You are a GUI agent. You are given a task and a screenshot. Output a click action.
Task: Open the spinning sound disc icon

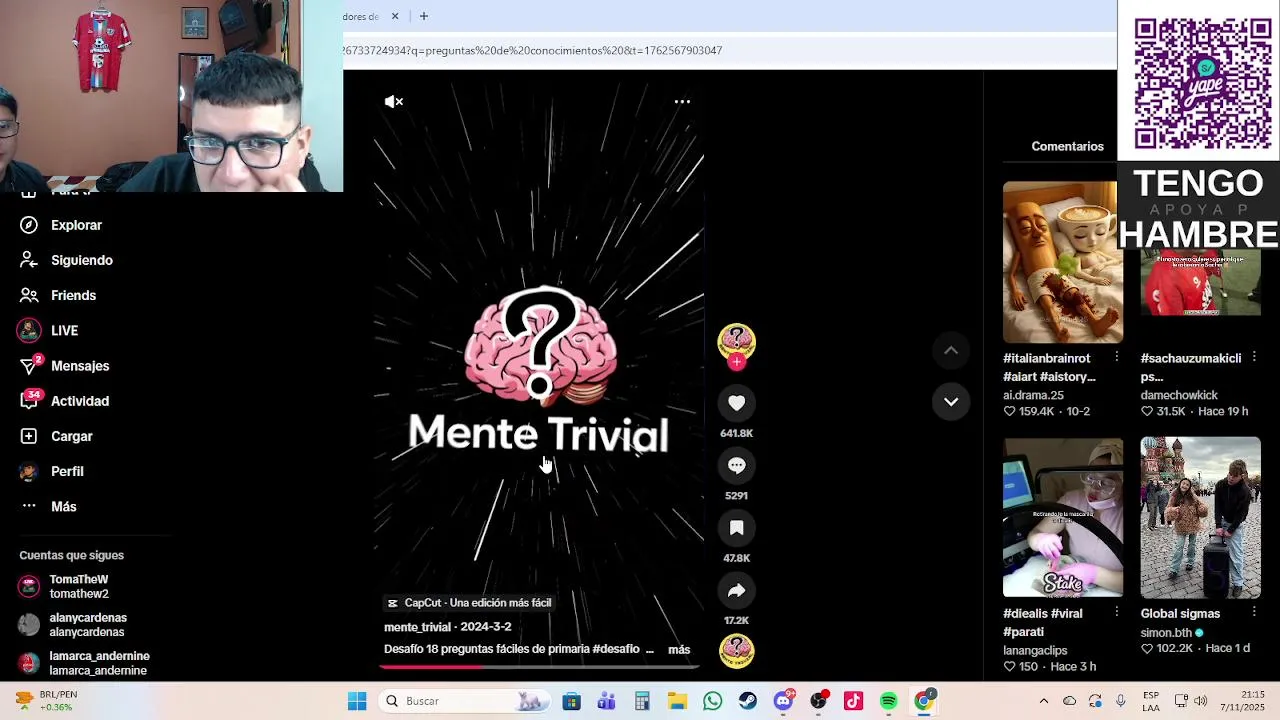pos(737,651)
